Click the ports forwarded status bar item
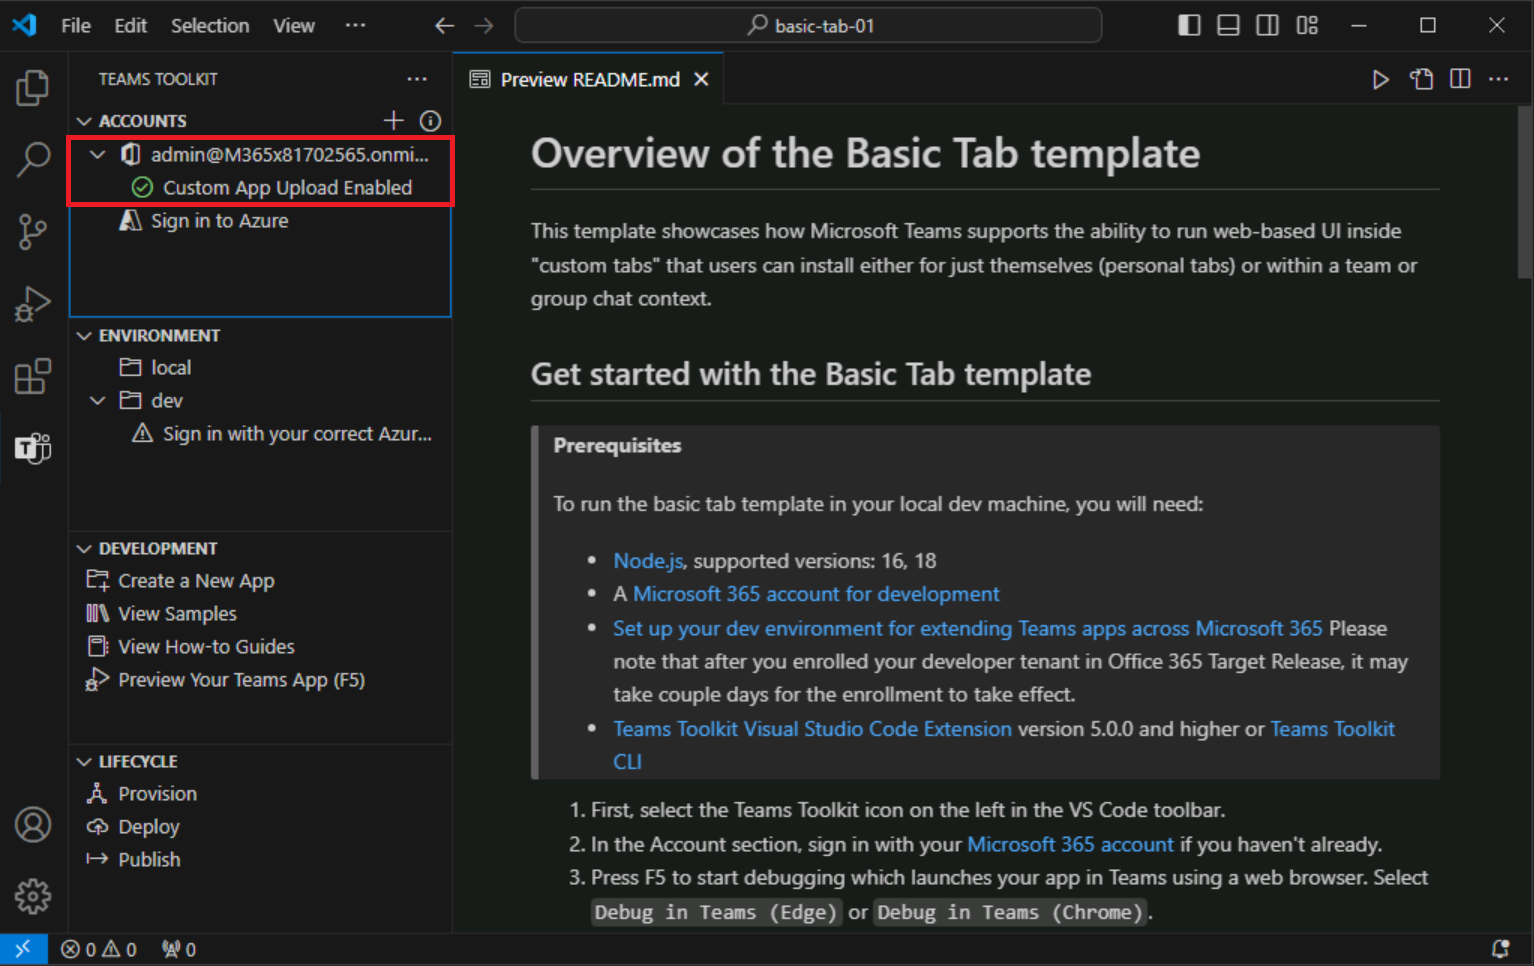The width and height of the screenshot is (1534, 966). tap(179, 949)
